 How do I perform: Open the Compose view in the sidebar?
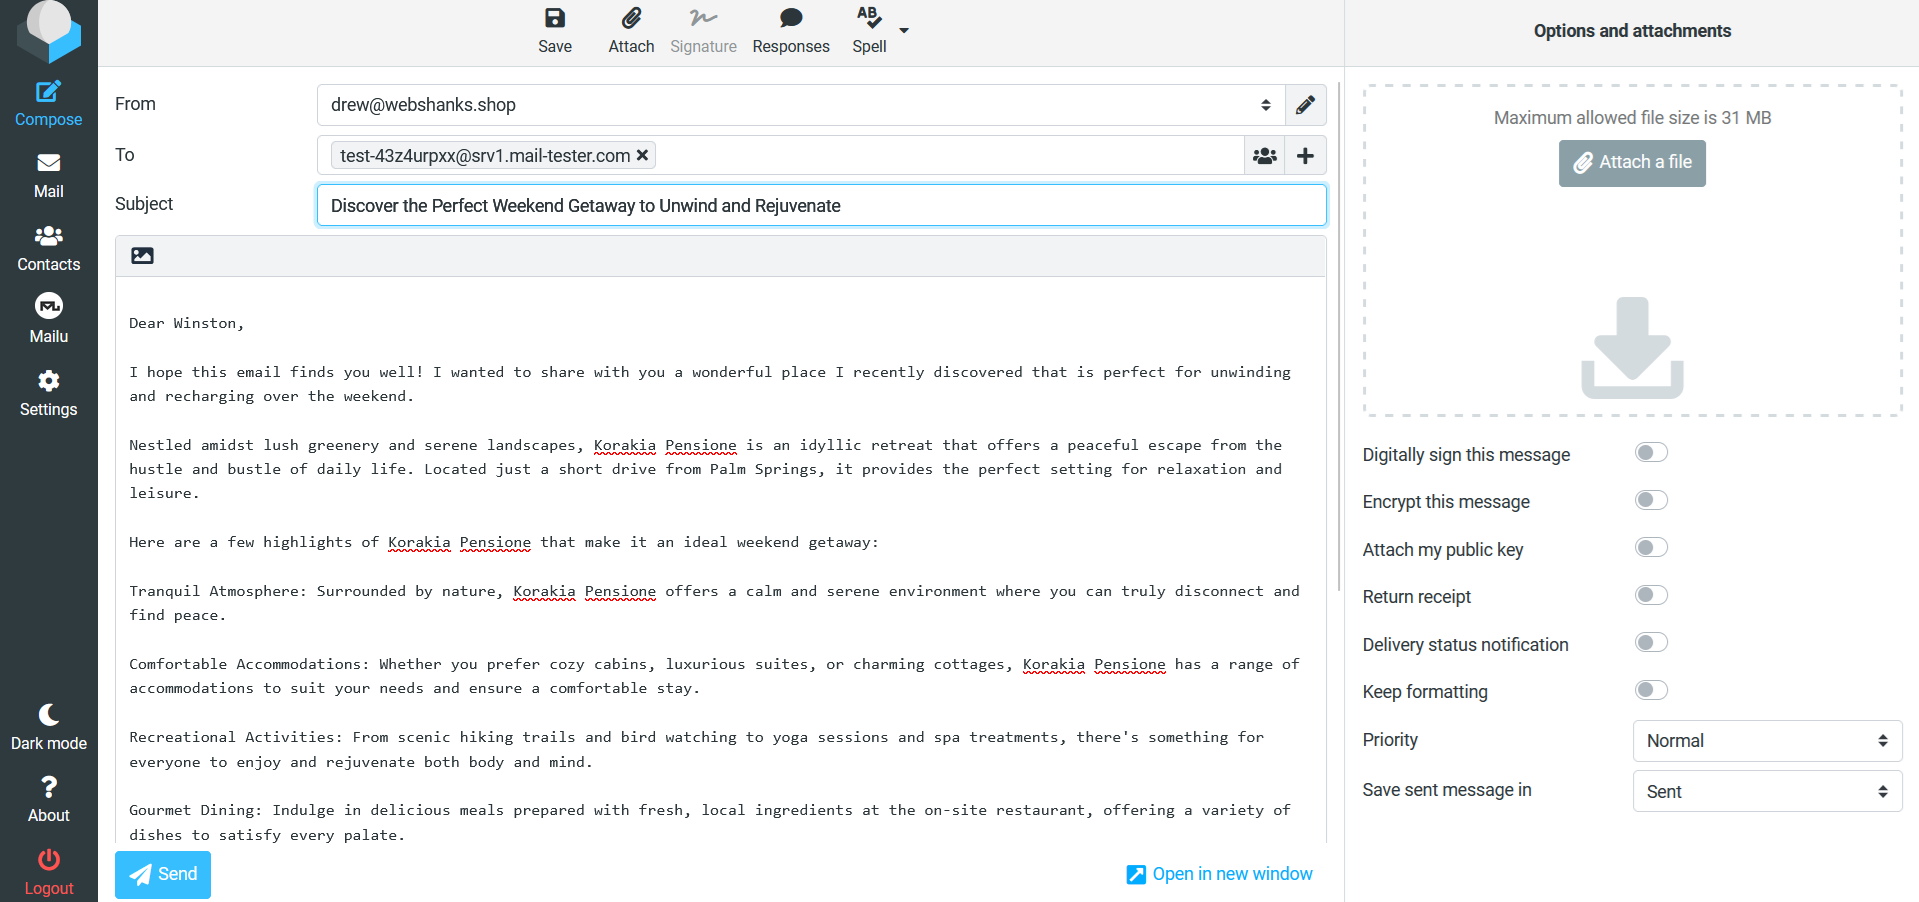click(48, 104)
